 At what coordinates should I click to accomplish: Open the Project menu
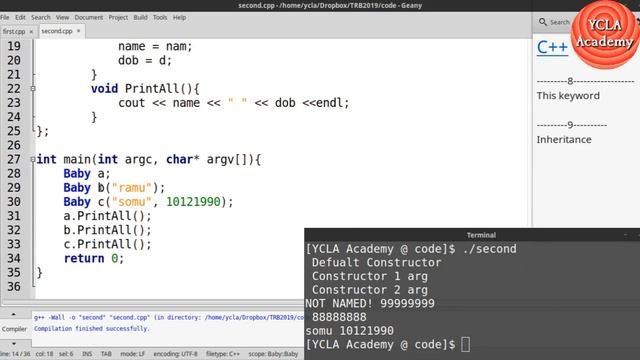pyautogui.click(x=118, y=18)
